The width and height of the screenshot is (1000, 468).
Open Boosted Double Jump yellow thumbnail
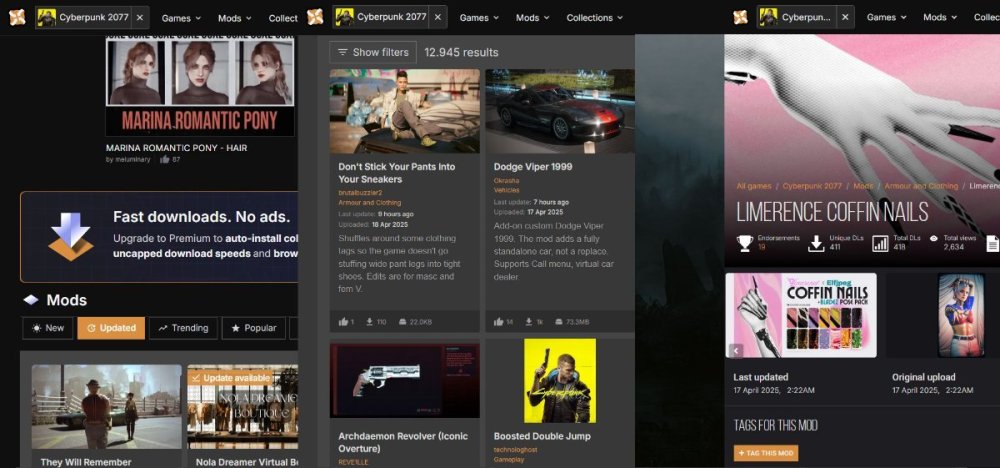coord(560,381)
